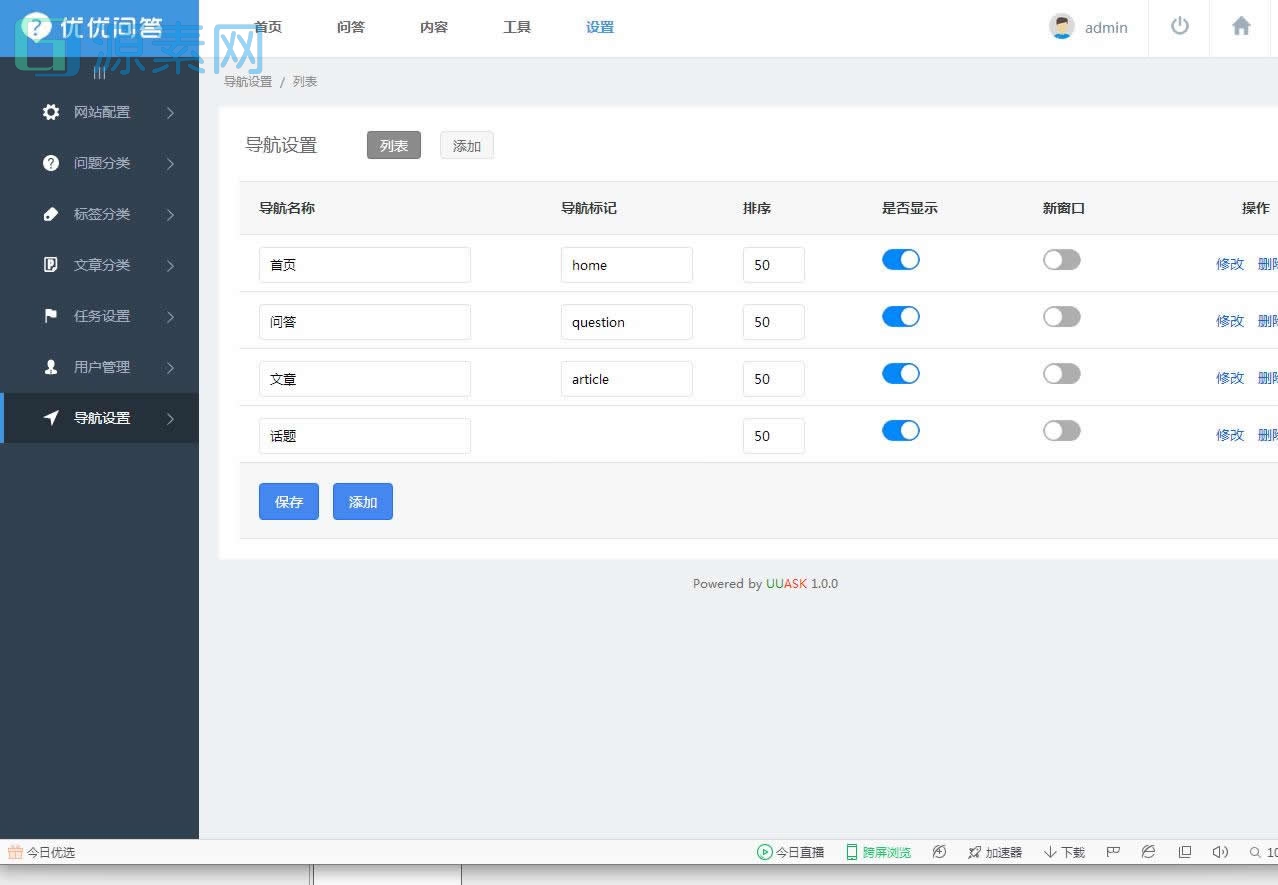Viewport: 1278px width, 885px height.
Task: Click the blue 保存 button
Action: (x=288, y=501)
